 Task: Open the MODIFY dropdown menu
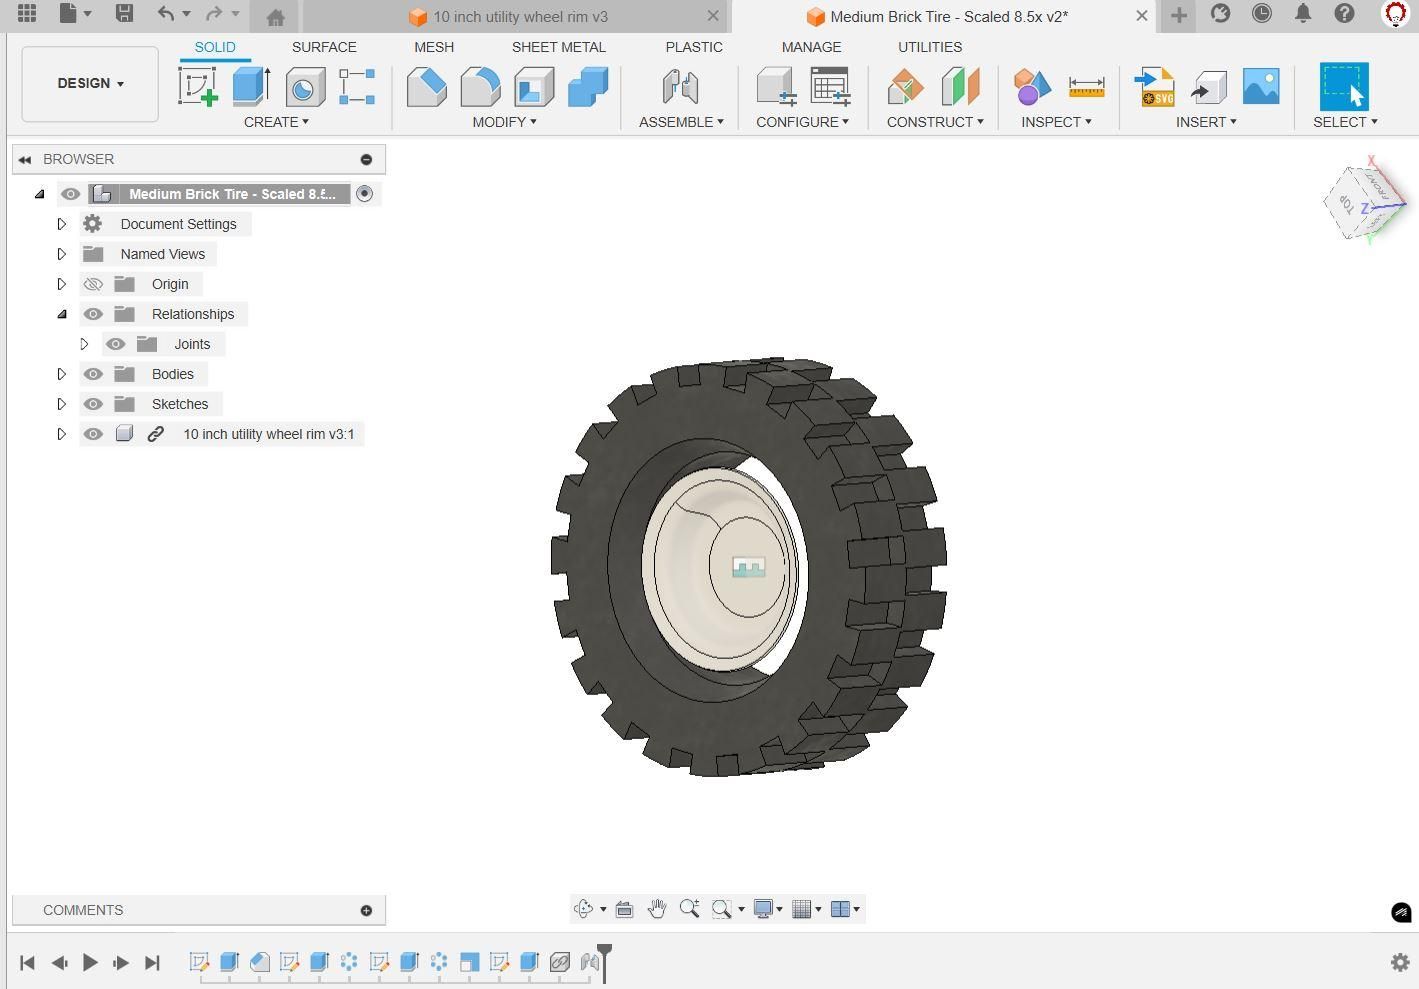504,122
